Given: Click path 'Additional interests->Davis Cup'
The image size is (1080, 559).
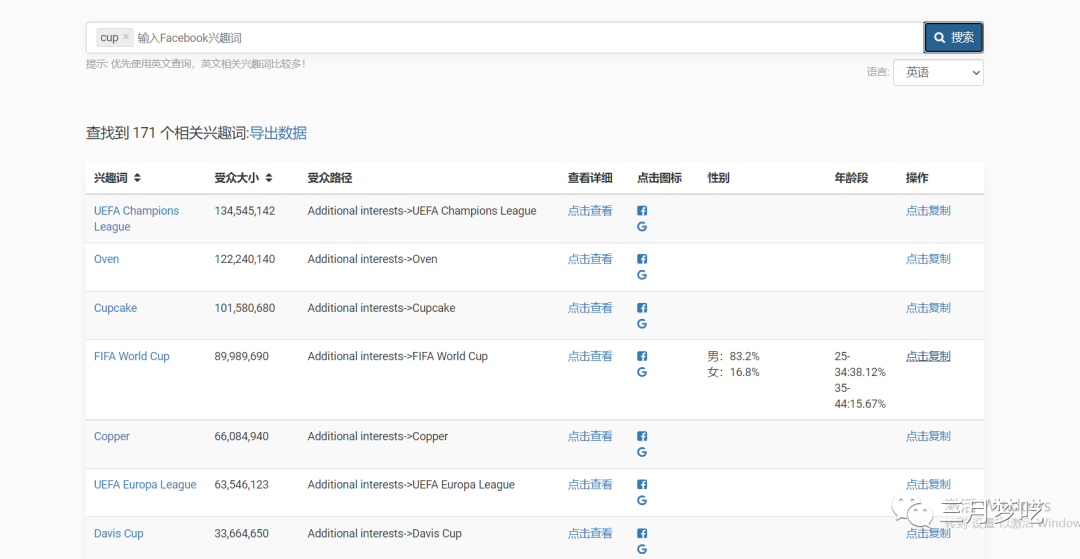Looking at the screenshot, I should click(x=384, y=533).
